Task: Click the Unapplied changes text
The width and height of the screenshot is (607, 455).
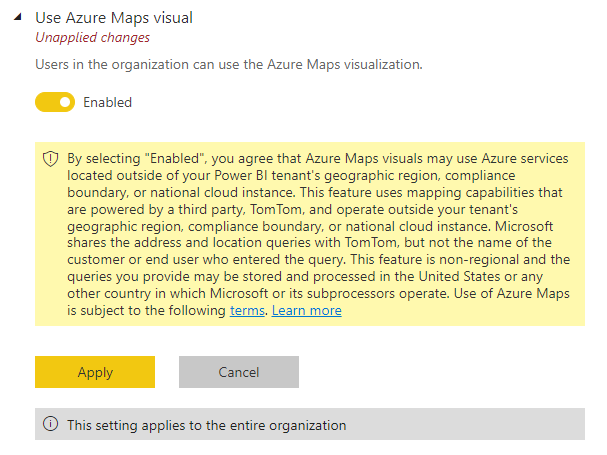Action: (x=93, y=38)
